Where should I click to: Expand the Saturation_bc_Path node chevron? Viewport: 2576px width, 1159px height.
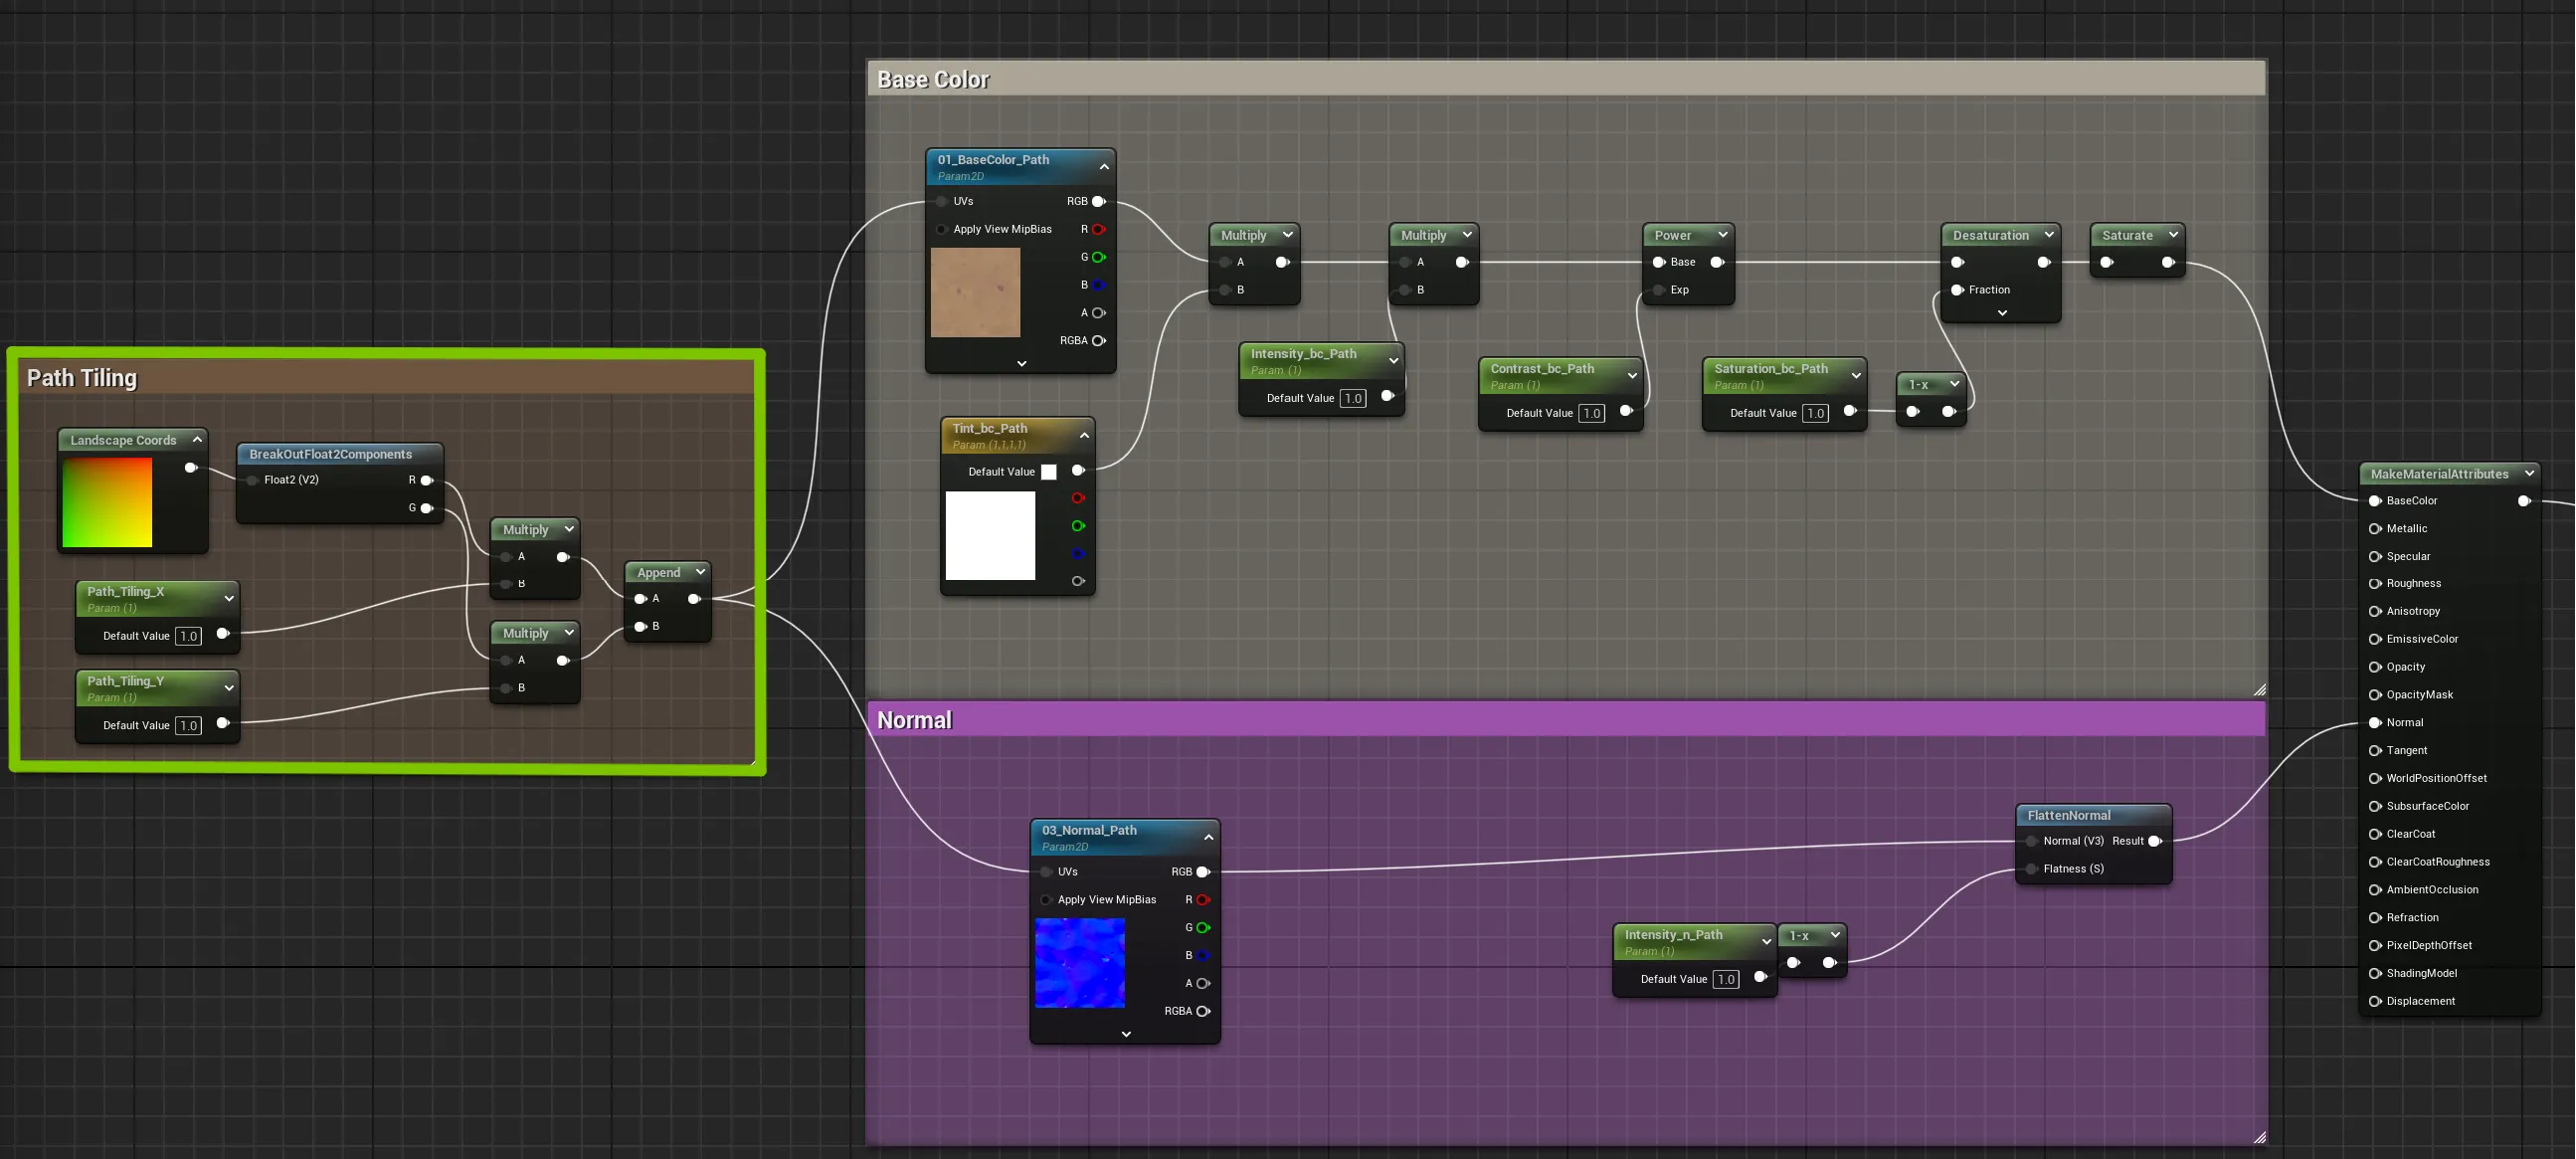click(x=1856, y=376)
